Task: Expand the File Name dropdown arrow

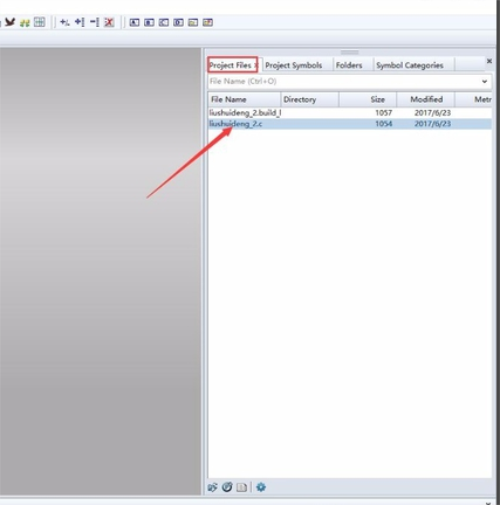Action: pos(484,81)
